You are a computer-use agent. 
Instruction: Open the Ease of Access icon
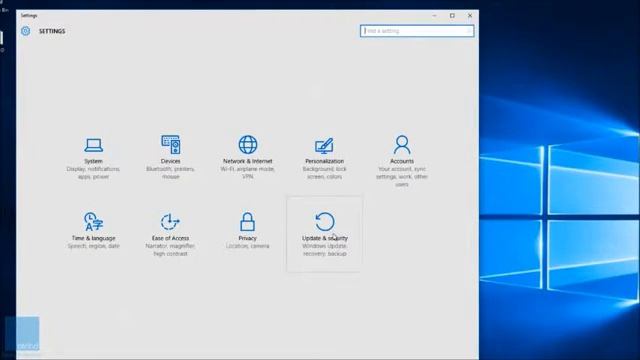(x=170, y=222)
